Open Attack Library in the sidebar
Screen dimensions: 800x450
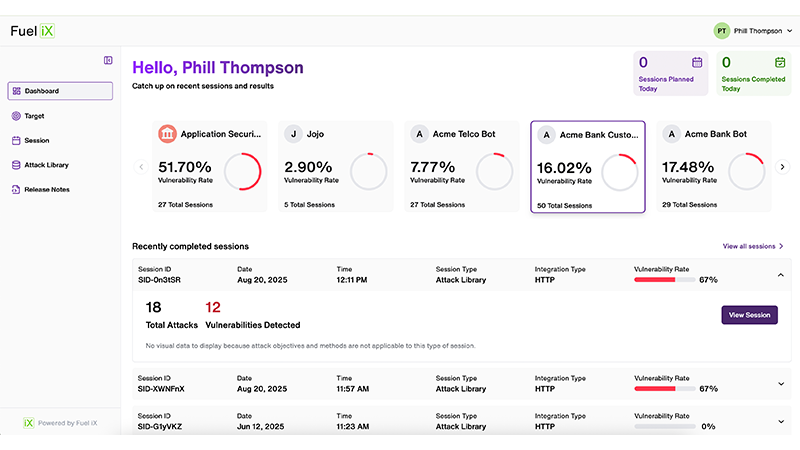tap(46, 165)
